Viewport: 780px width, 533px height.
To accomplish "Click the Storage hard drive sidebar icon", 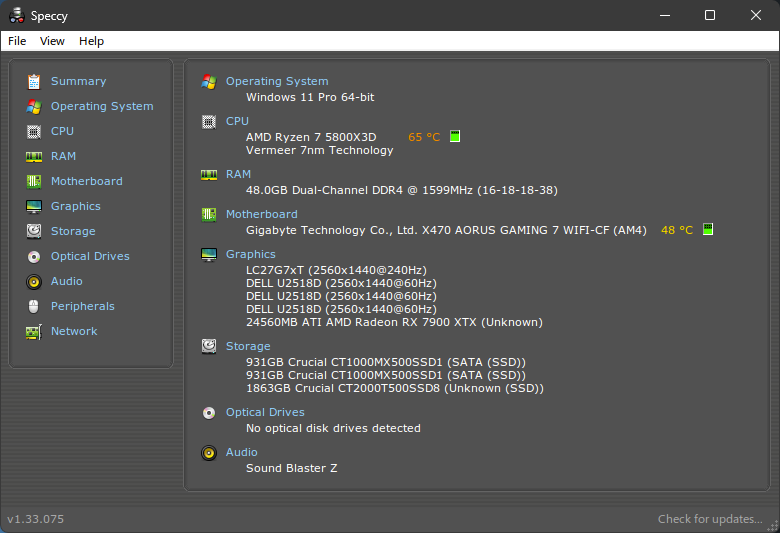I will tap(34, 231).
